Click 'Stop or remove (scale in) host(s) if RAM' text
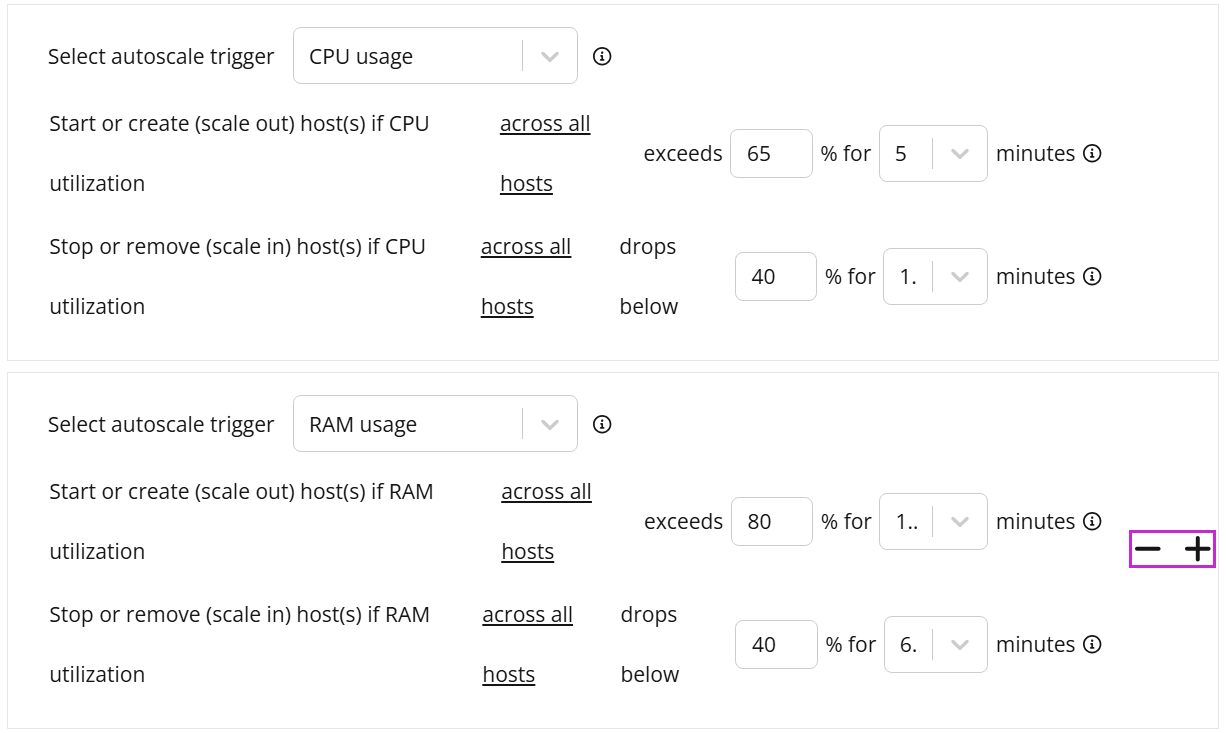The width and height of the screenshot is (1226, 733). 239,615
